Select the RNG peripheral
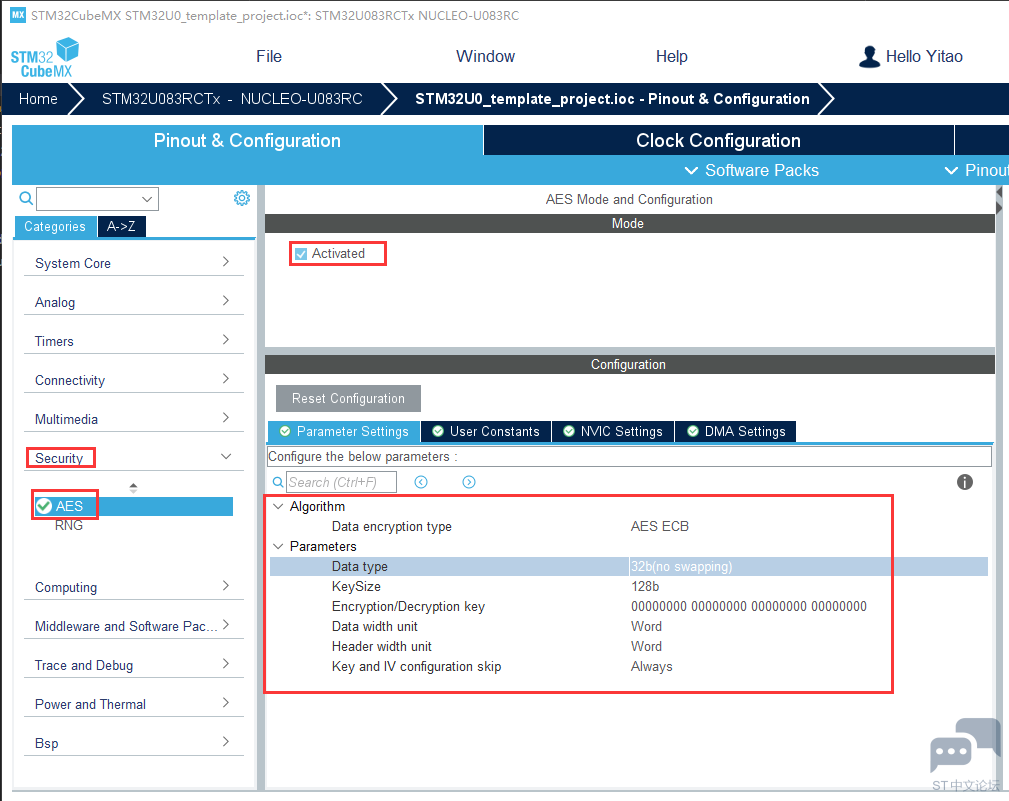 pyautogui.click(x=68, y=525)
